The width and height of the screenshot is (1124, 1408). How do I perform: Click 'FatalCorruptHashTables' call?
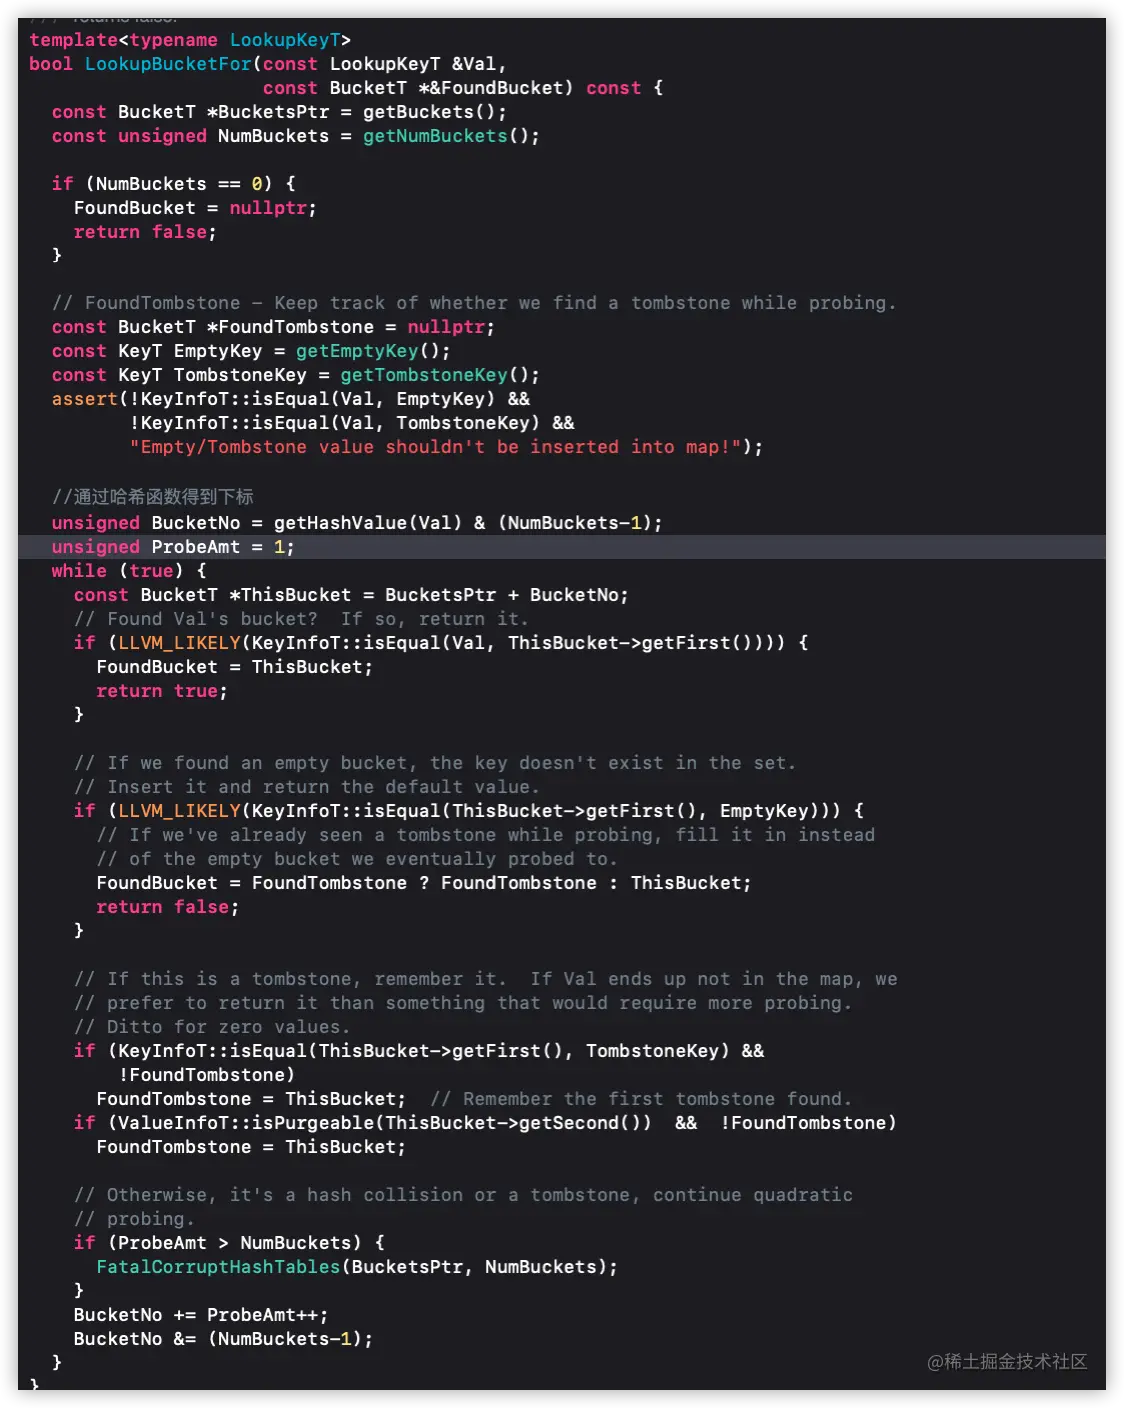pos(218,1267)
